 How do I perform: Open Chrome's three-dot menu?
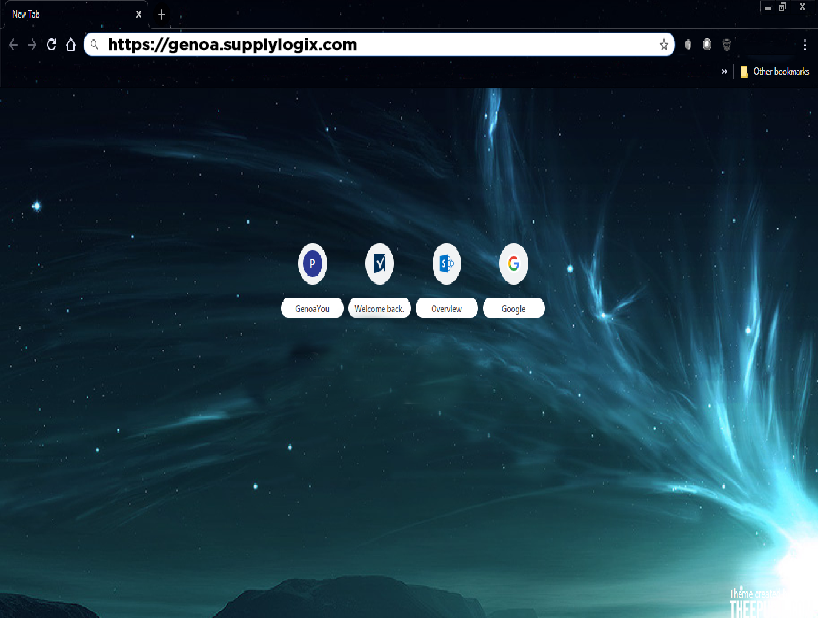pos(805,45)
